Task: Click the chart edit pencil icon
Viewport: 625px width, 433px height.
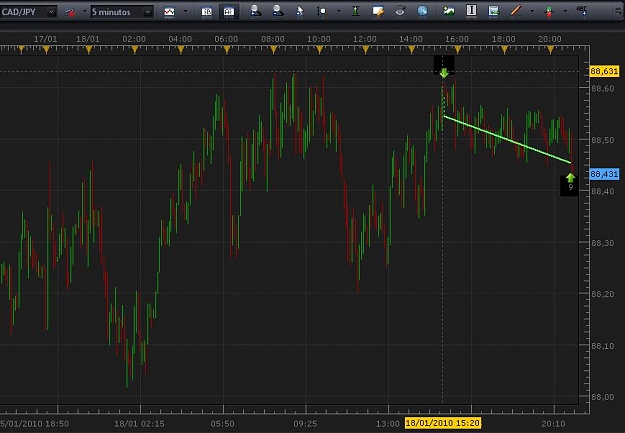Action: pyautogui.click(x=377, y=12)
